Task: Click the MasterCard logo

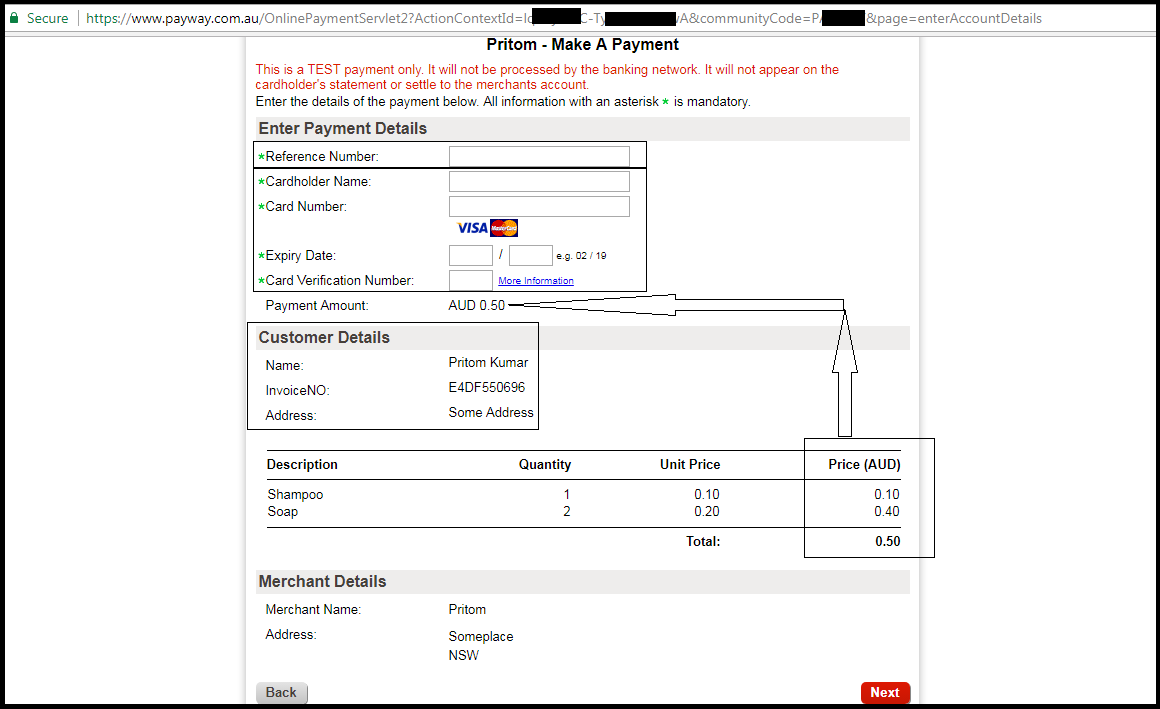Action: (503, 228)
